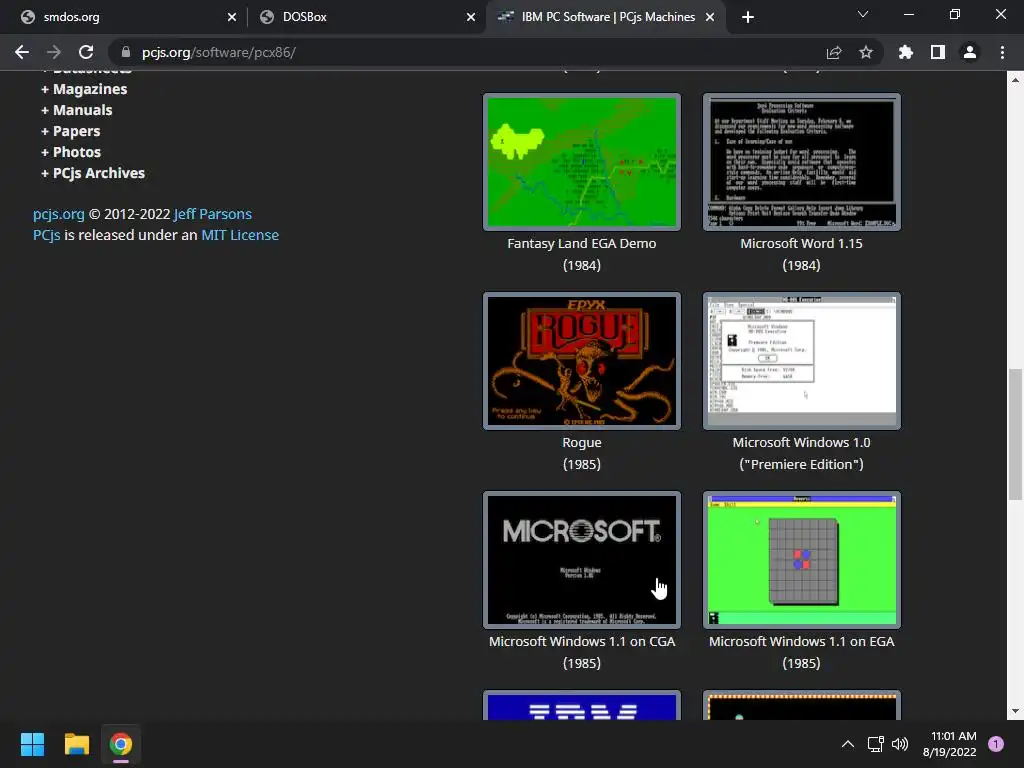
Task: Expand the Photos section
Action: [71, 152]
